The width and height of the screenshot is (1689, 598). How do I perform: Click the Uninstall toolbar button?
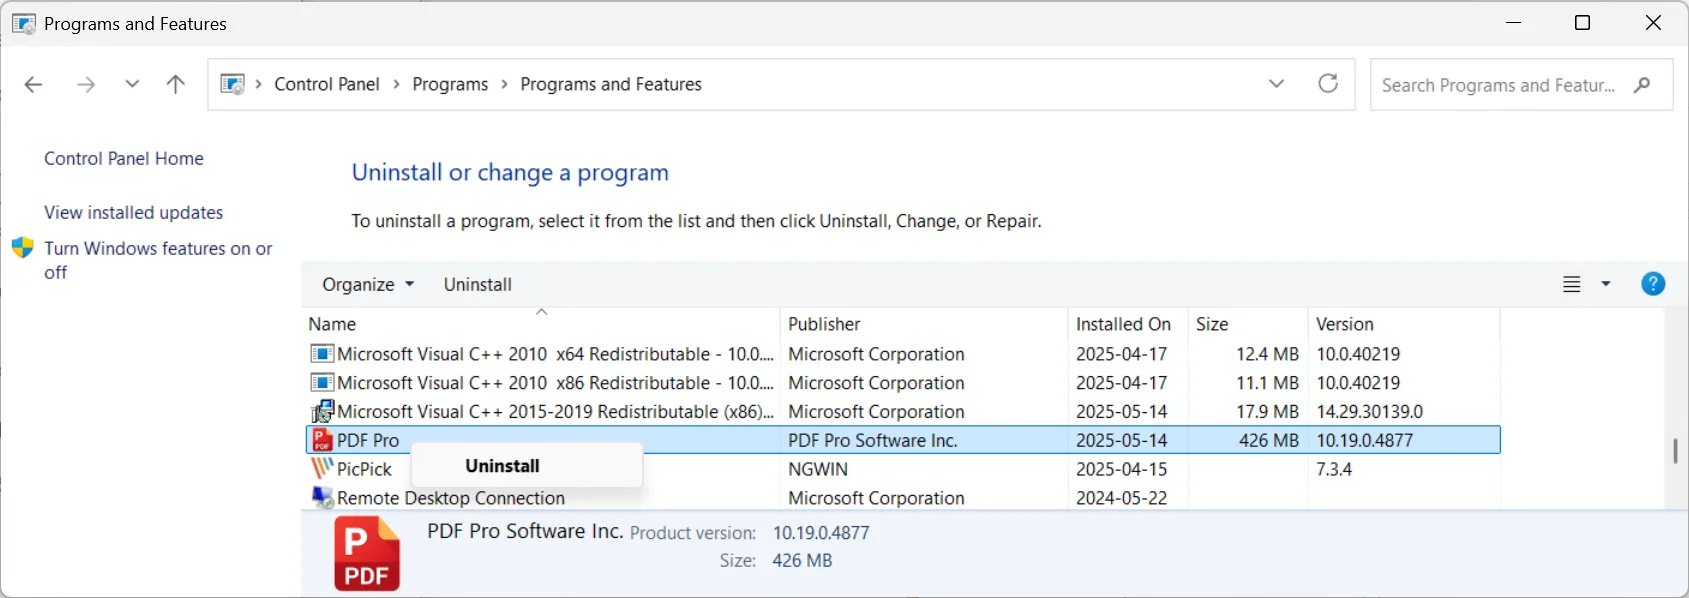coord(478,284)
